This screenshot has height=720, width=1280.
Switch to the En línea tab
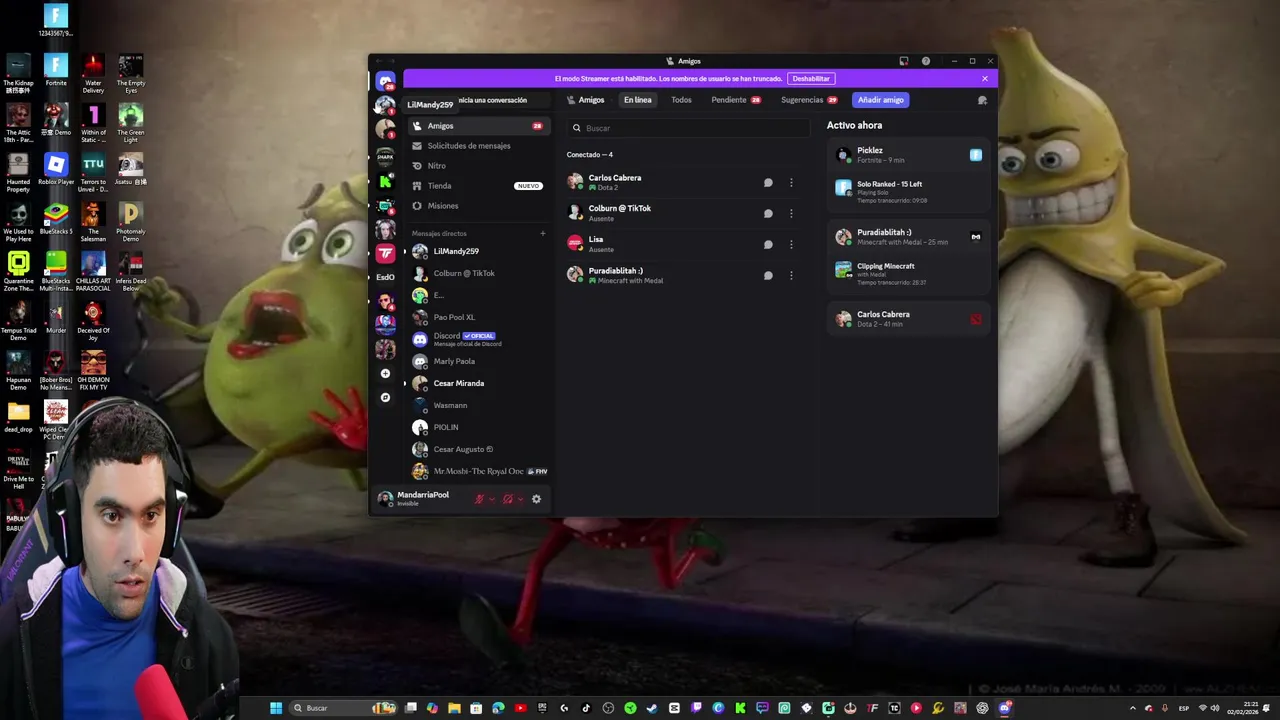[637, 100]
